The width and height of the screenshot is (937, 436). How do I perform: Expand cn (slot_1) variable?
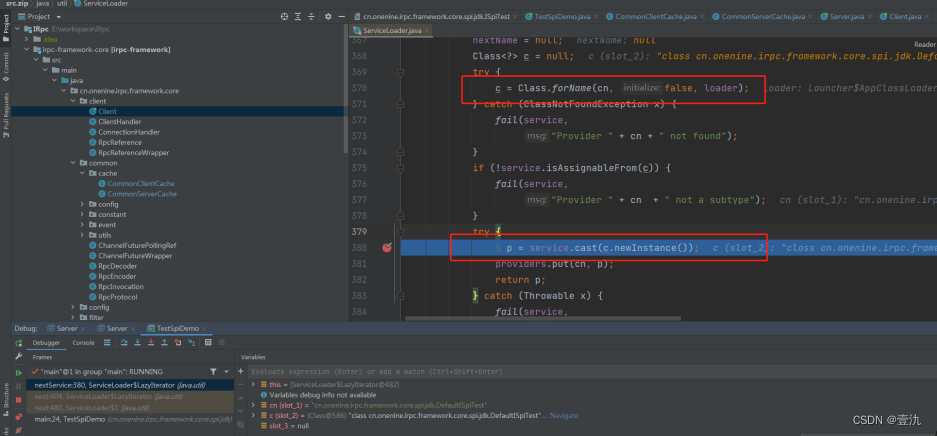point(253,405)
